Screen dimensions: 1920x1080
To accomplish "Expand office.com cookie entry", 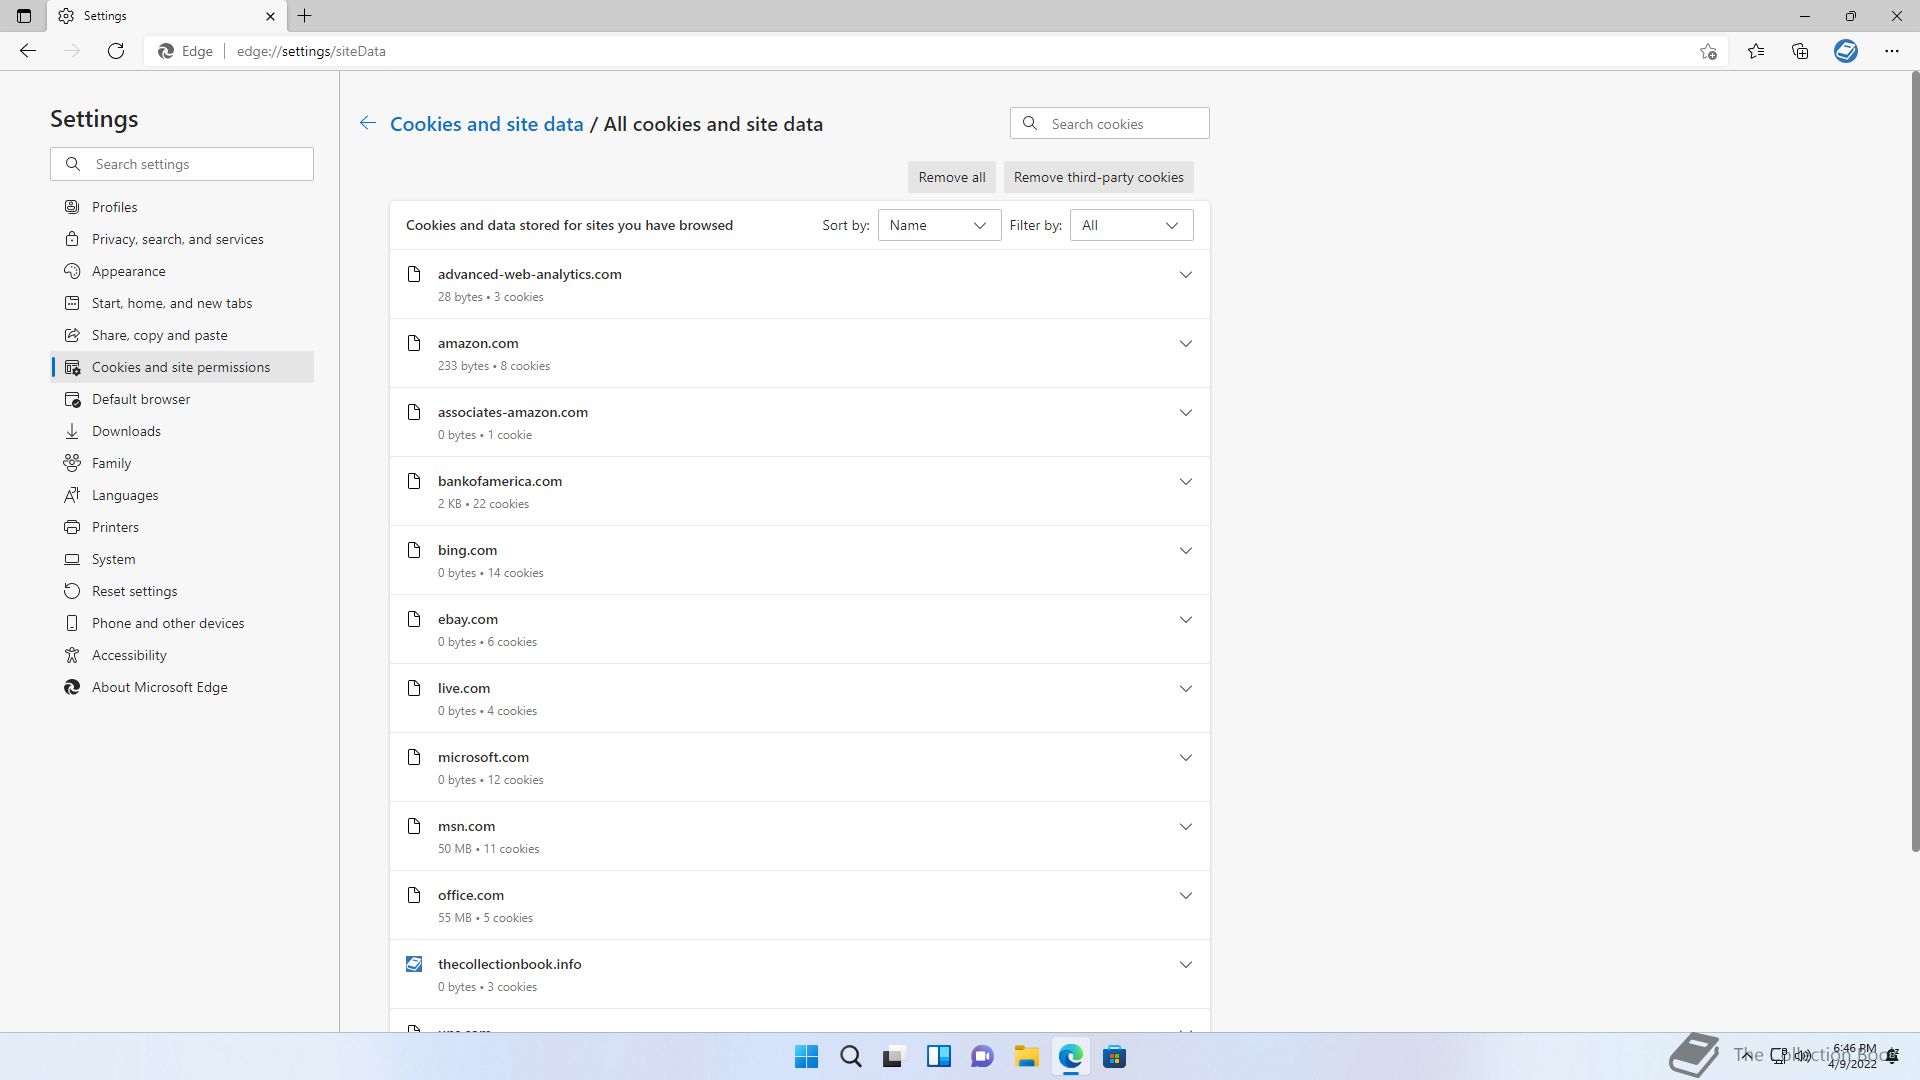I will point(1185,895).
